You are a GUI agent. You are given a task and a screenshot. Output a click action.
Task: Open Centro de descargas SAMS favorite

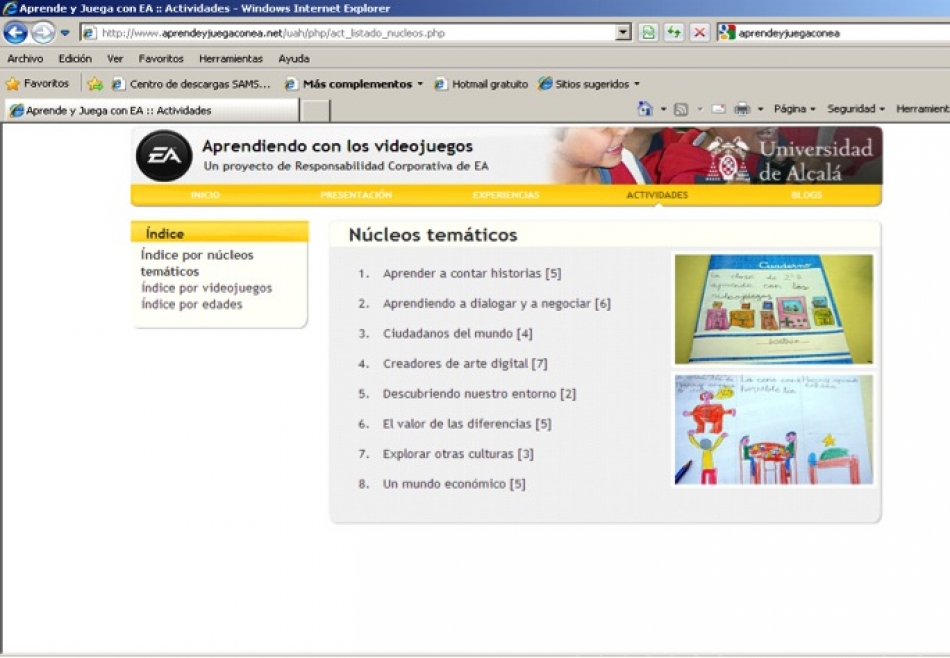tap(191, 84)
